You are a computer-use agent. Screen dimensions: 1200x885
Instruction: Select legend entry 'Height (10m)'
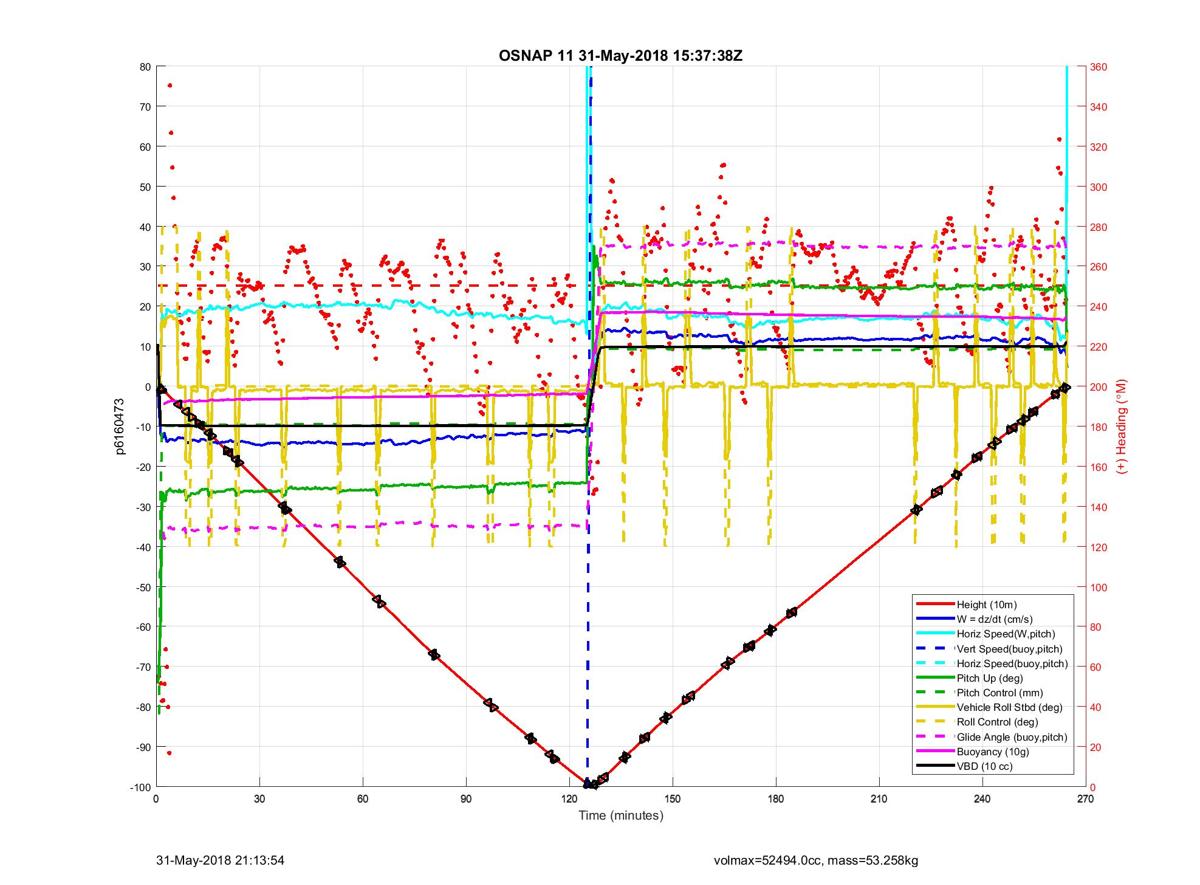tap(988, 605)
